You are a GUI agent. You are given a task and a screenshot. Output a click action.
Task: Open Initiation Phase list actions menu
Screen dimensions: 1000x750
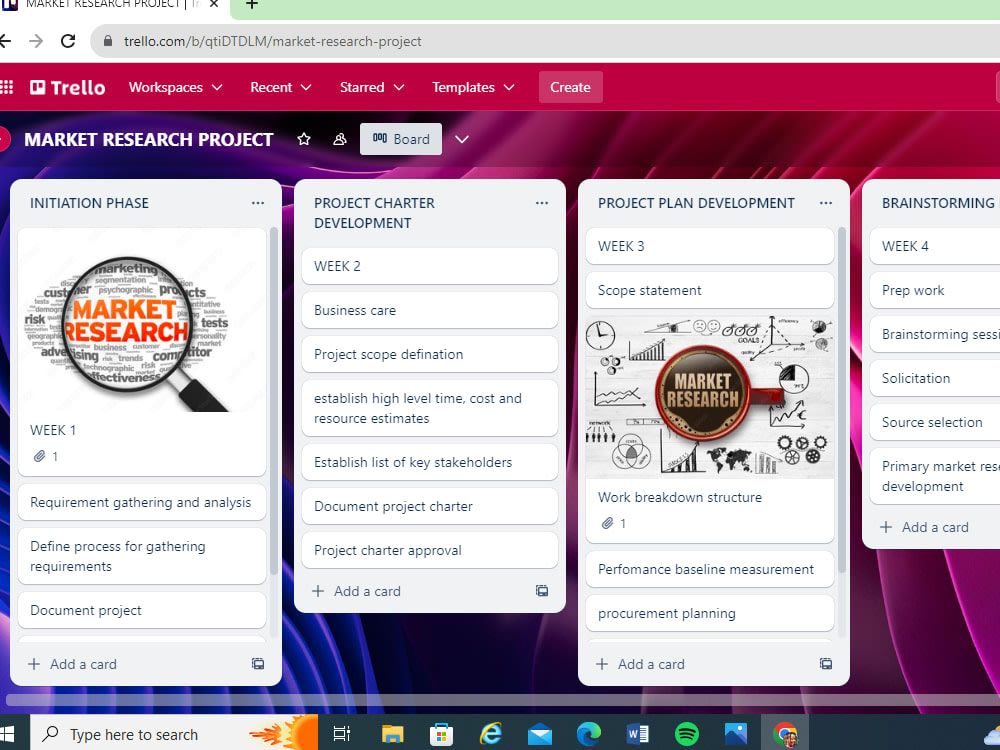[x=258, y=203]
